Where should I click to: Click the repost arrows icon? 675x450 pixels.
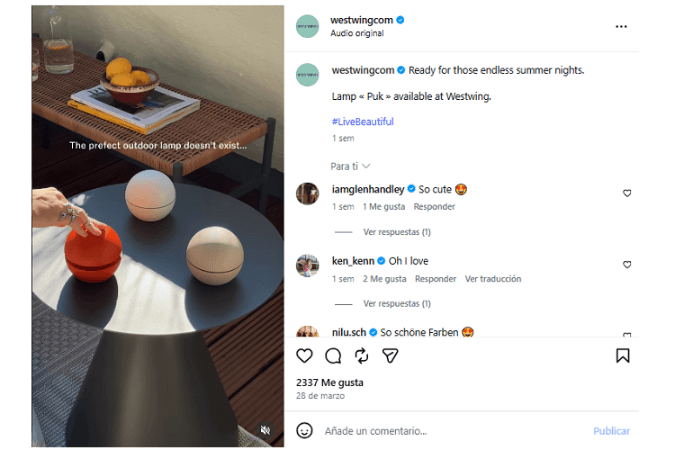[x=362, y=356]
